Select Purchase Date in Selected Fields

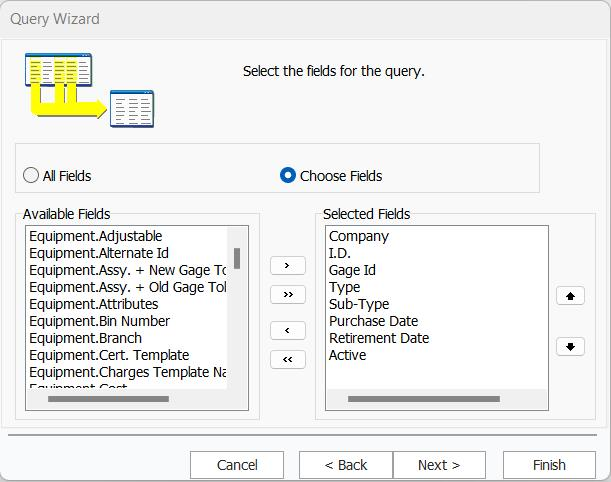373,321
